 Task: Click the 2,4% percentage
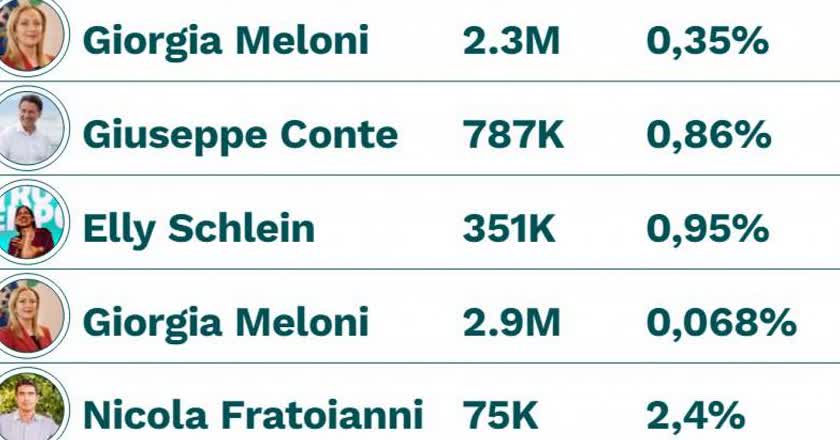coord(695,415)
